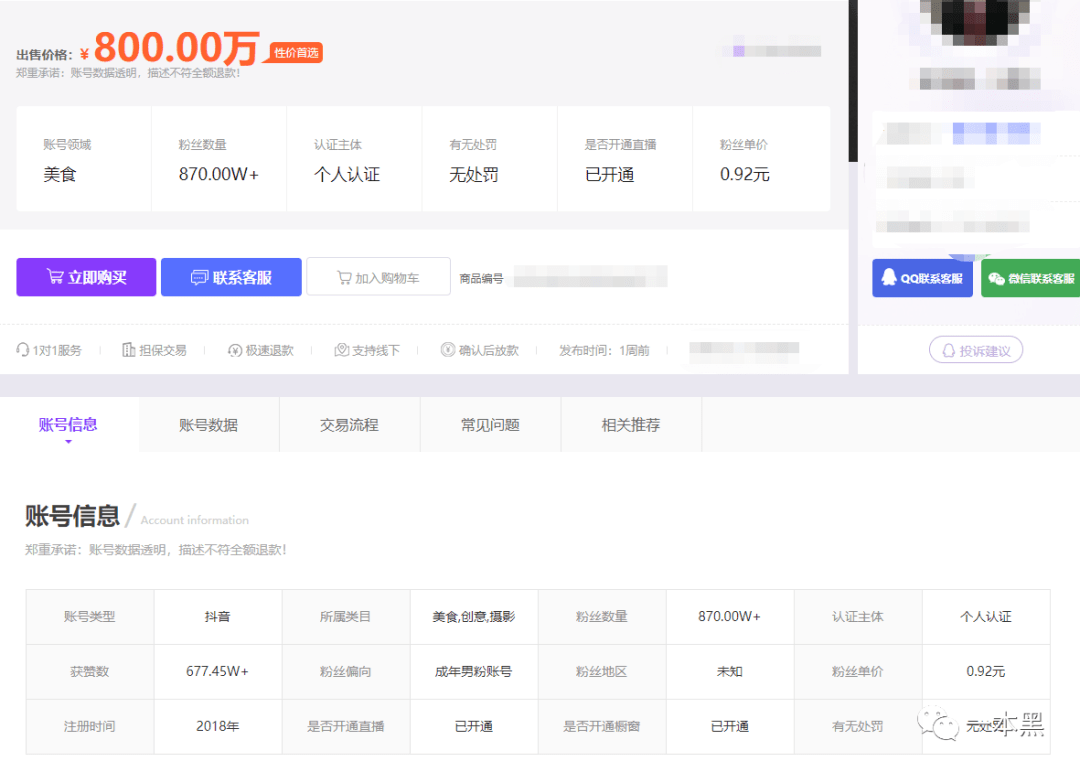This screenshot has height=772, width=1080.
Task: Click the 担保交易 building icon
Action: 128,350
